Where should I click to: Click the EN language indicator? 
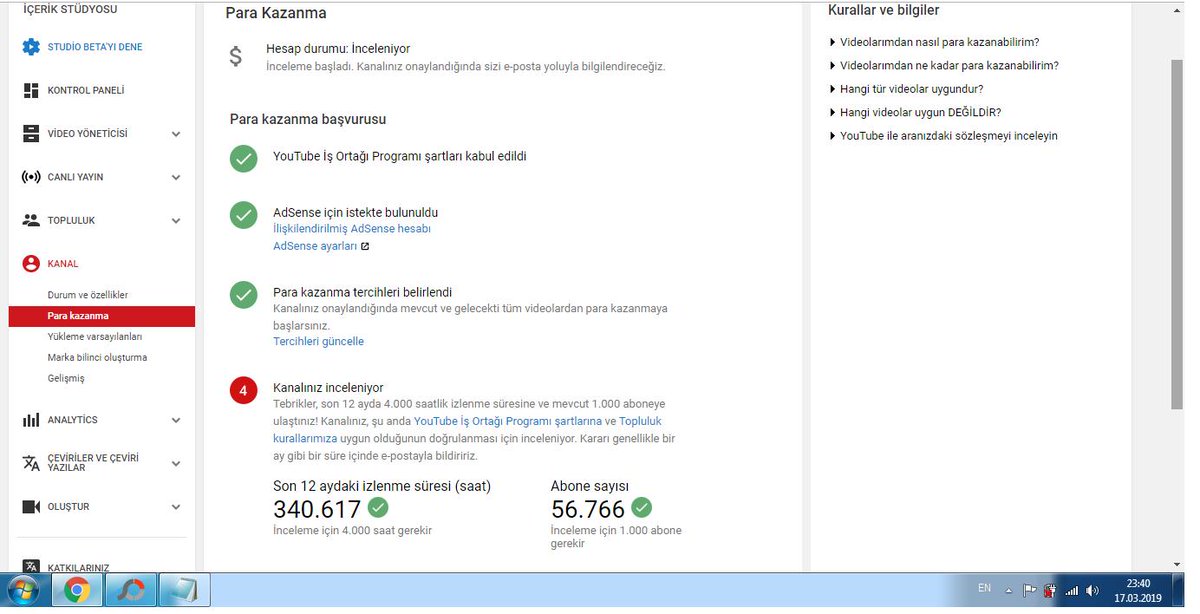tap(984, 588)
